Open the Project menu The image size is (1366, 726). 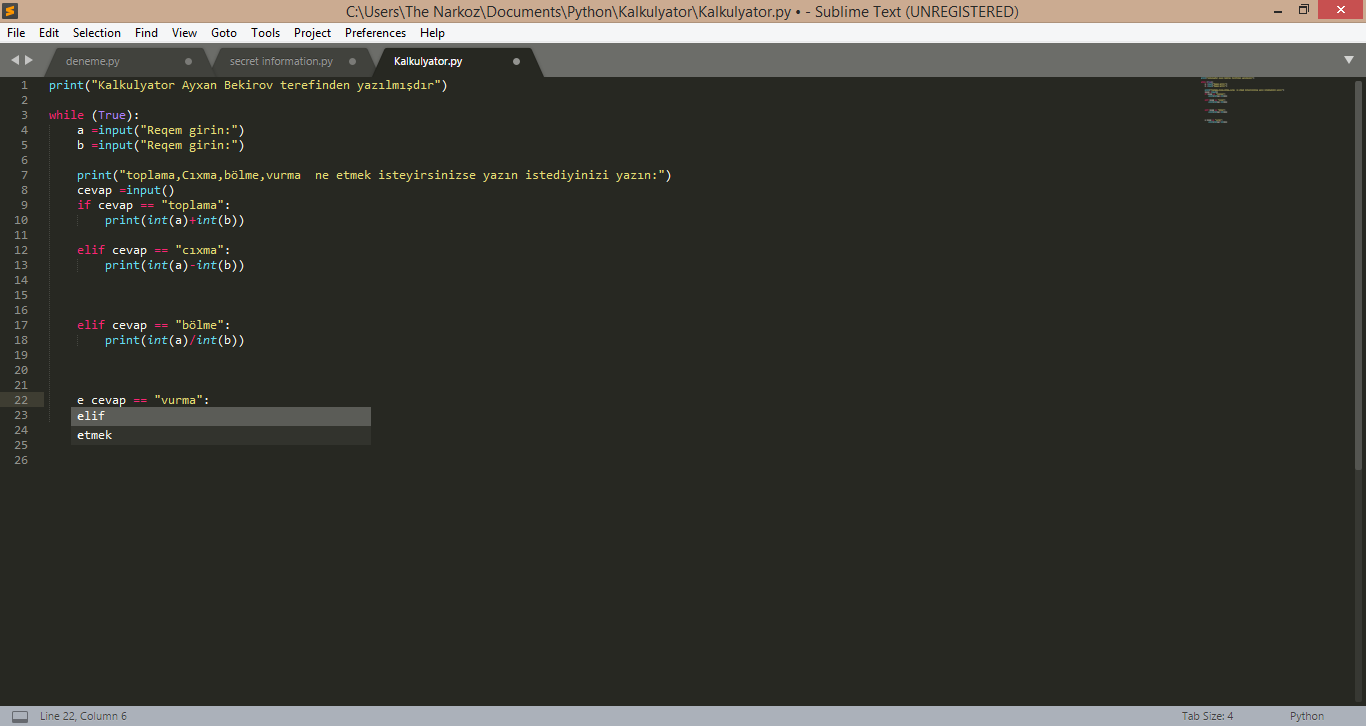[x=313, y=33]
